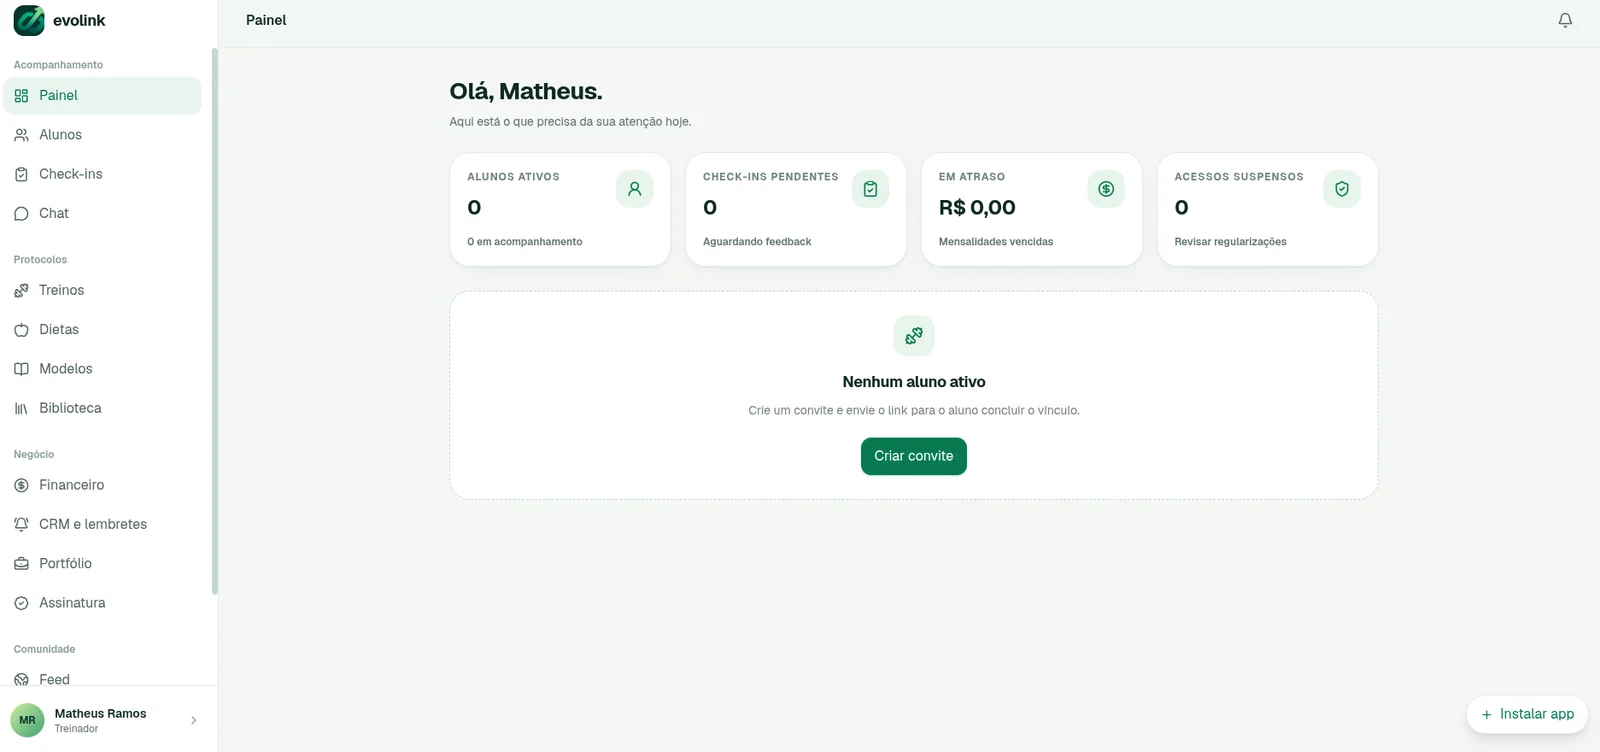Click the evolink logo icon

pos(29,20)
